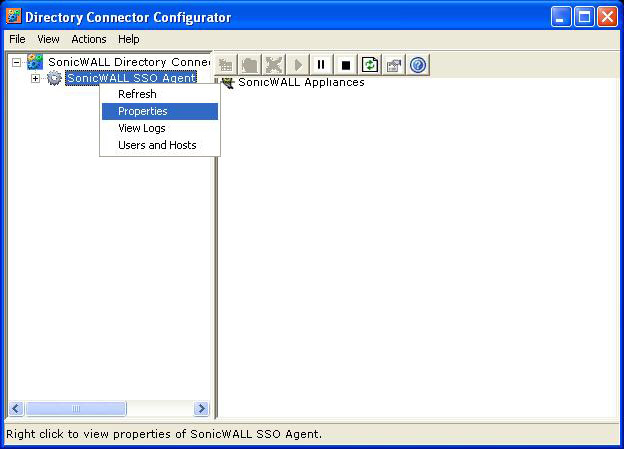624x449 pixels.
Task: Click the gear icon beside SonicWALL SSO Agent
Action: 54,78
